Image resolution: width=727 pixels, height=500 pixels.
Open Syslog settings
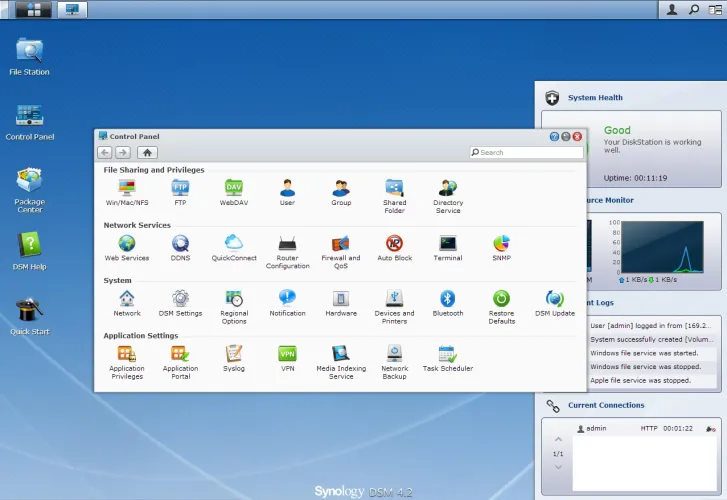[234, 358]
